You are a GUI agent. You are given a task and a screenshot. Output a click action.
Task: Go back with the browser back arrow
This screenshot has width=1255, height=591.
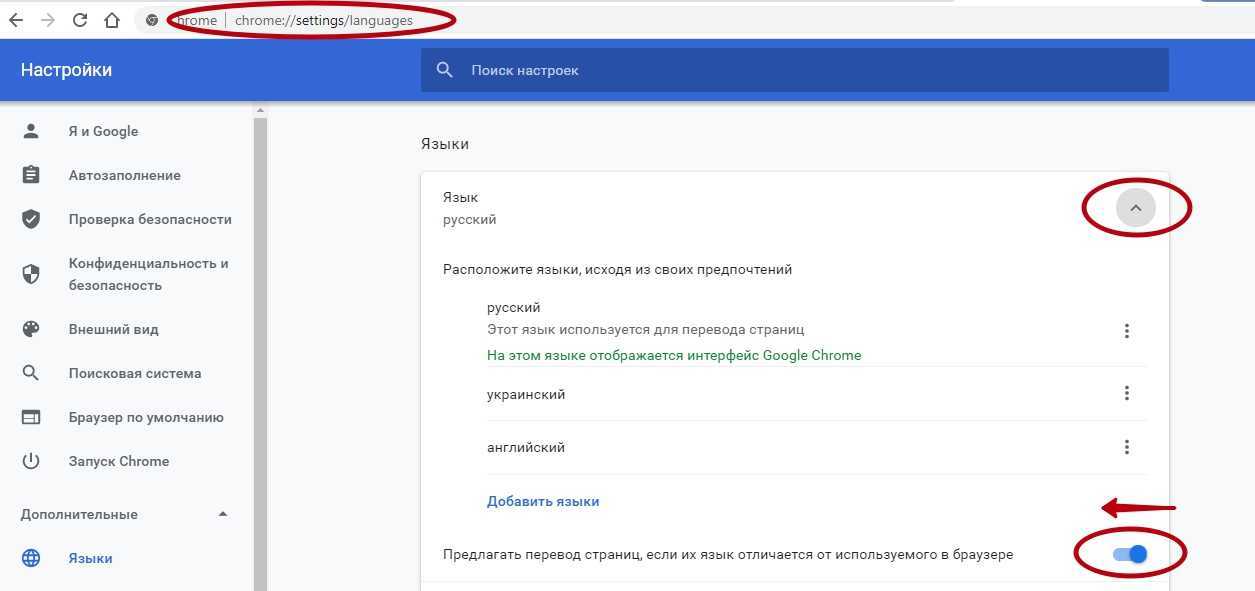15,20
